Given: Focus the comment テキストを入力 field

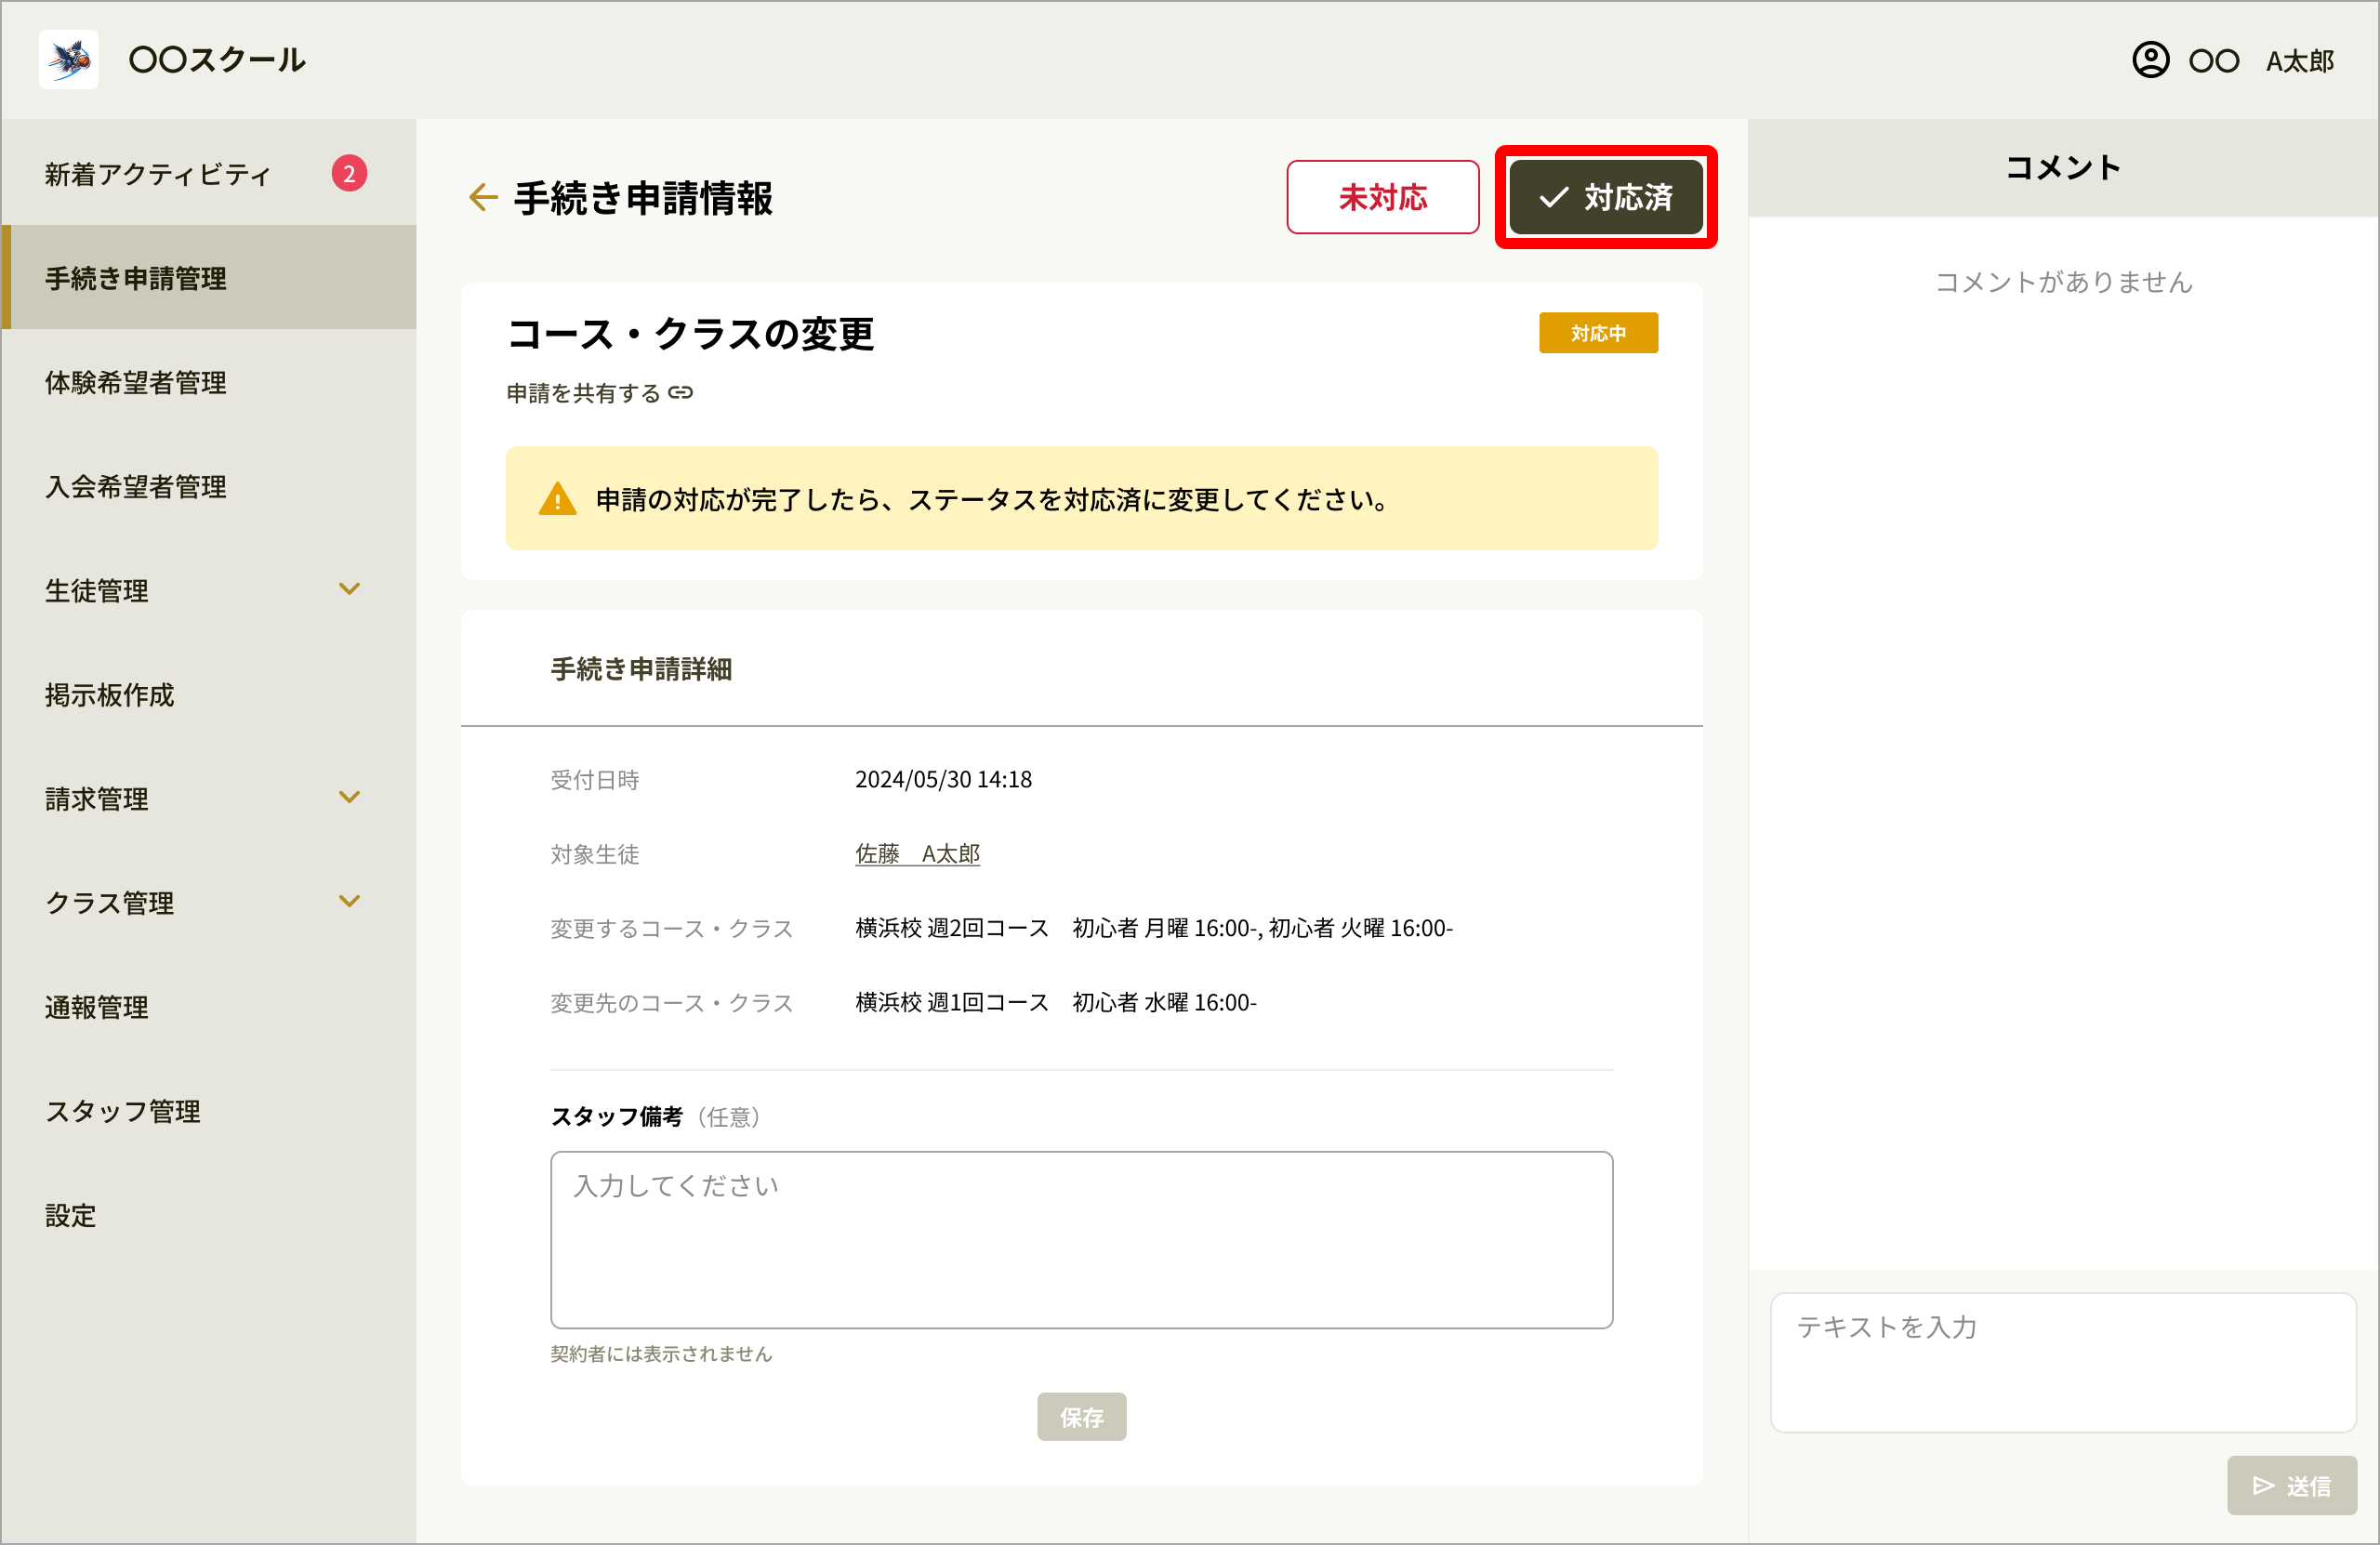Looking at the screenshot, I should click(2063, 1362).
